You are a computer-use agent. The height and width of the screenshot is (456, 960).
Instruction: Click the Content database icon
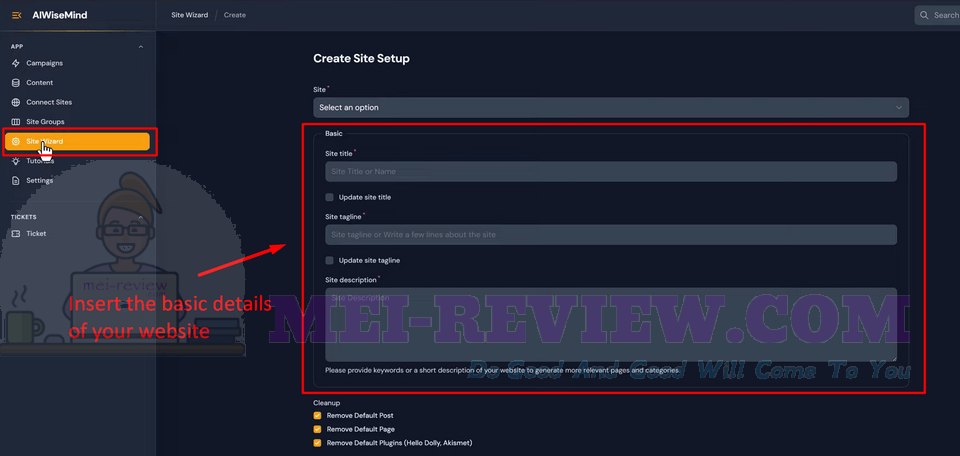point(16,83)
